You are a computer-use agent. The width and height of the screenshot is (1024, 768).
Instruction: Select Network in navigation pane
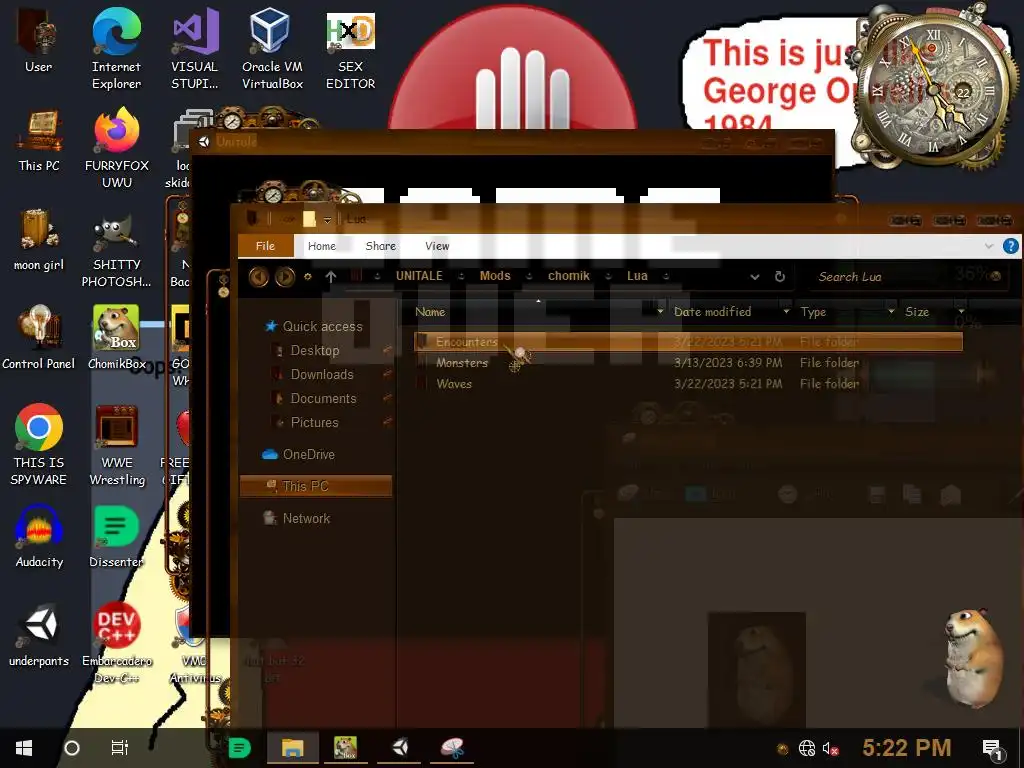(297, 519)
